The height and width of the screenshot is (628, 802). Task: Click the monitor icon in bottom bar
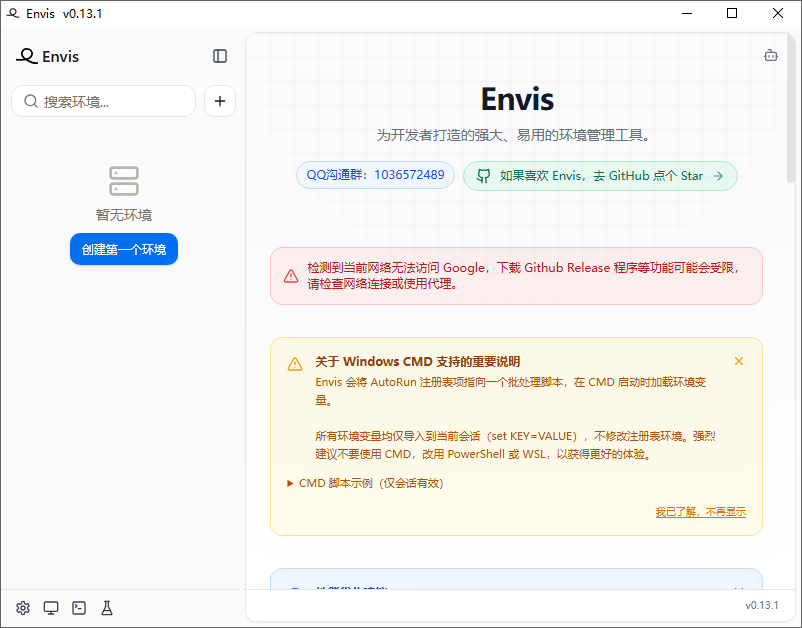tap(51, 608)
